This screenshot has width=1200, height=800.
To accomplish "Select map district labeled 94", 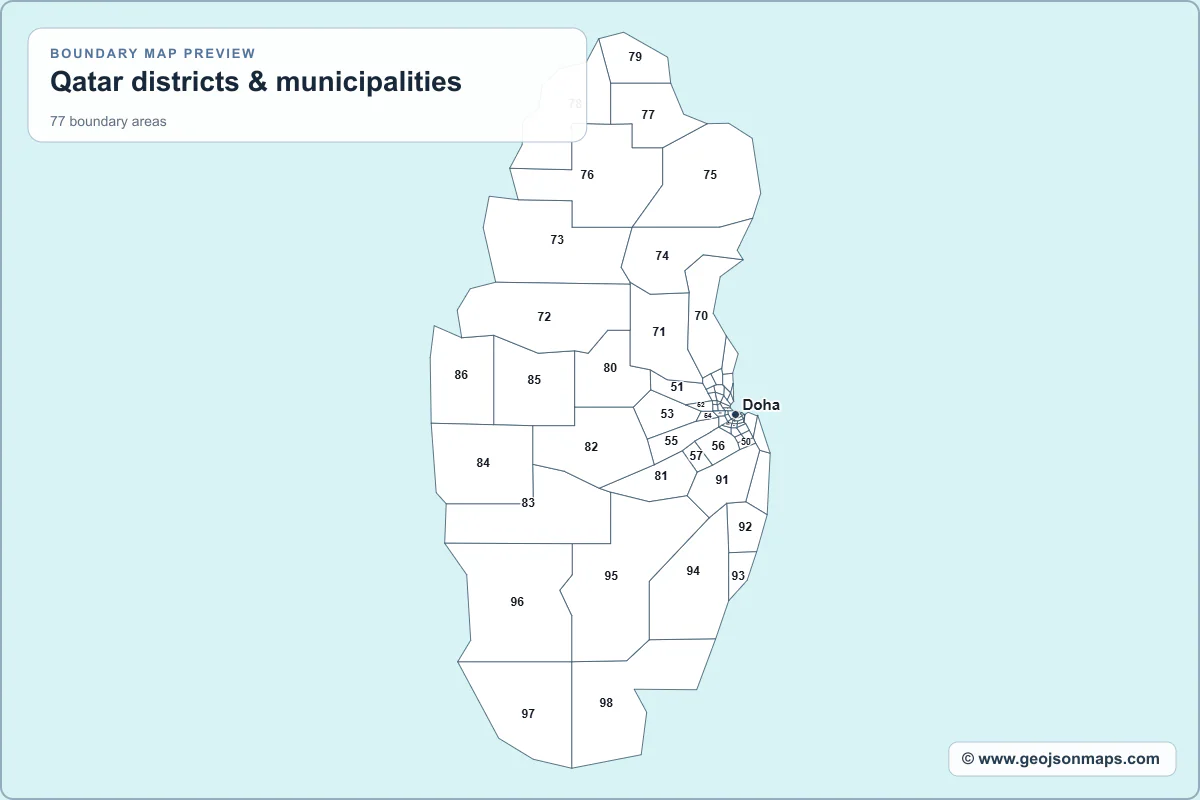I will (x=693, y=571).
